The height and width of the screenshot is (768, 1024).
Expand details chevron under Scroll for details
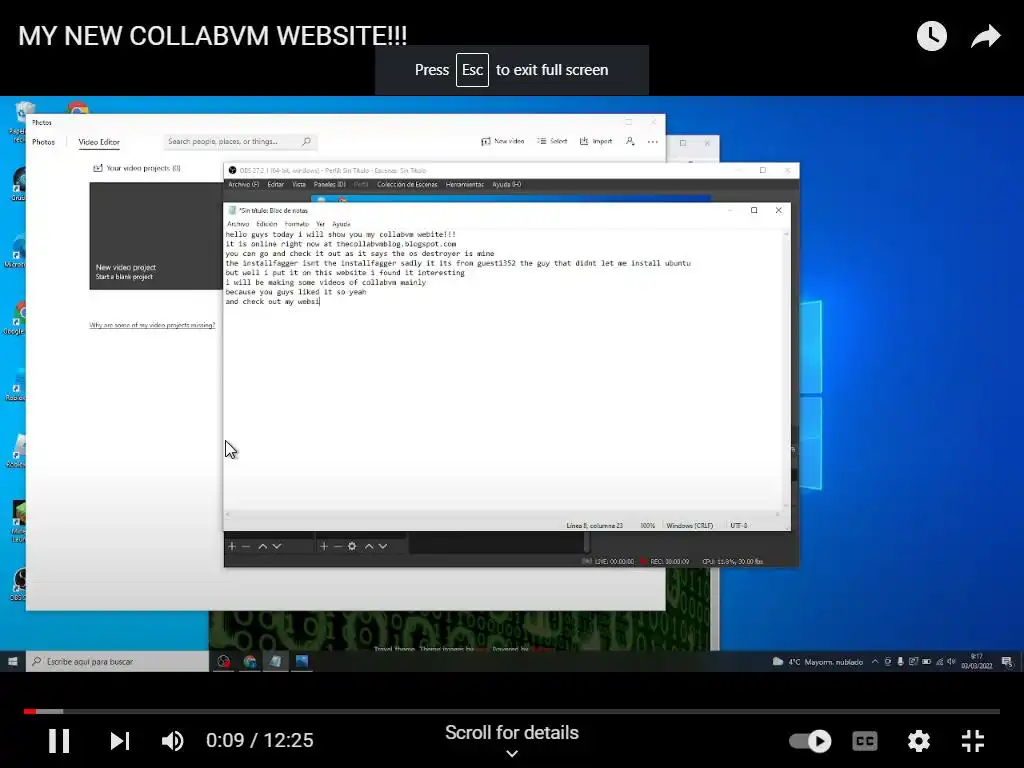(x=512, y=754)
